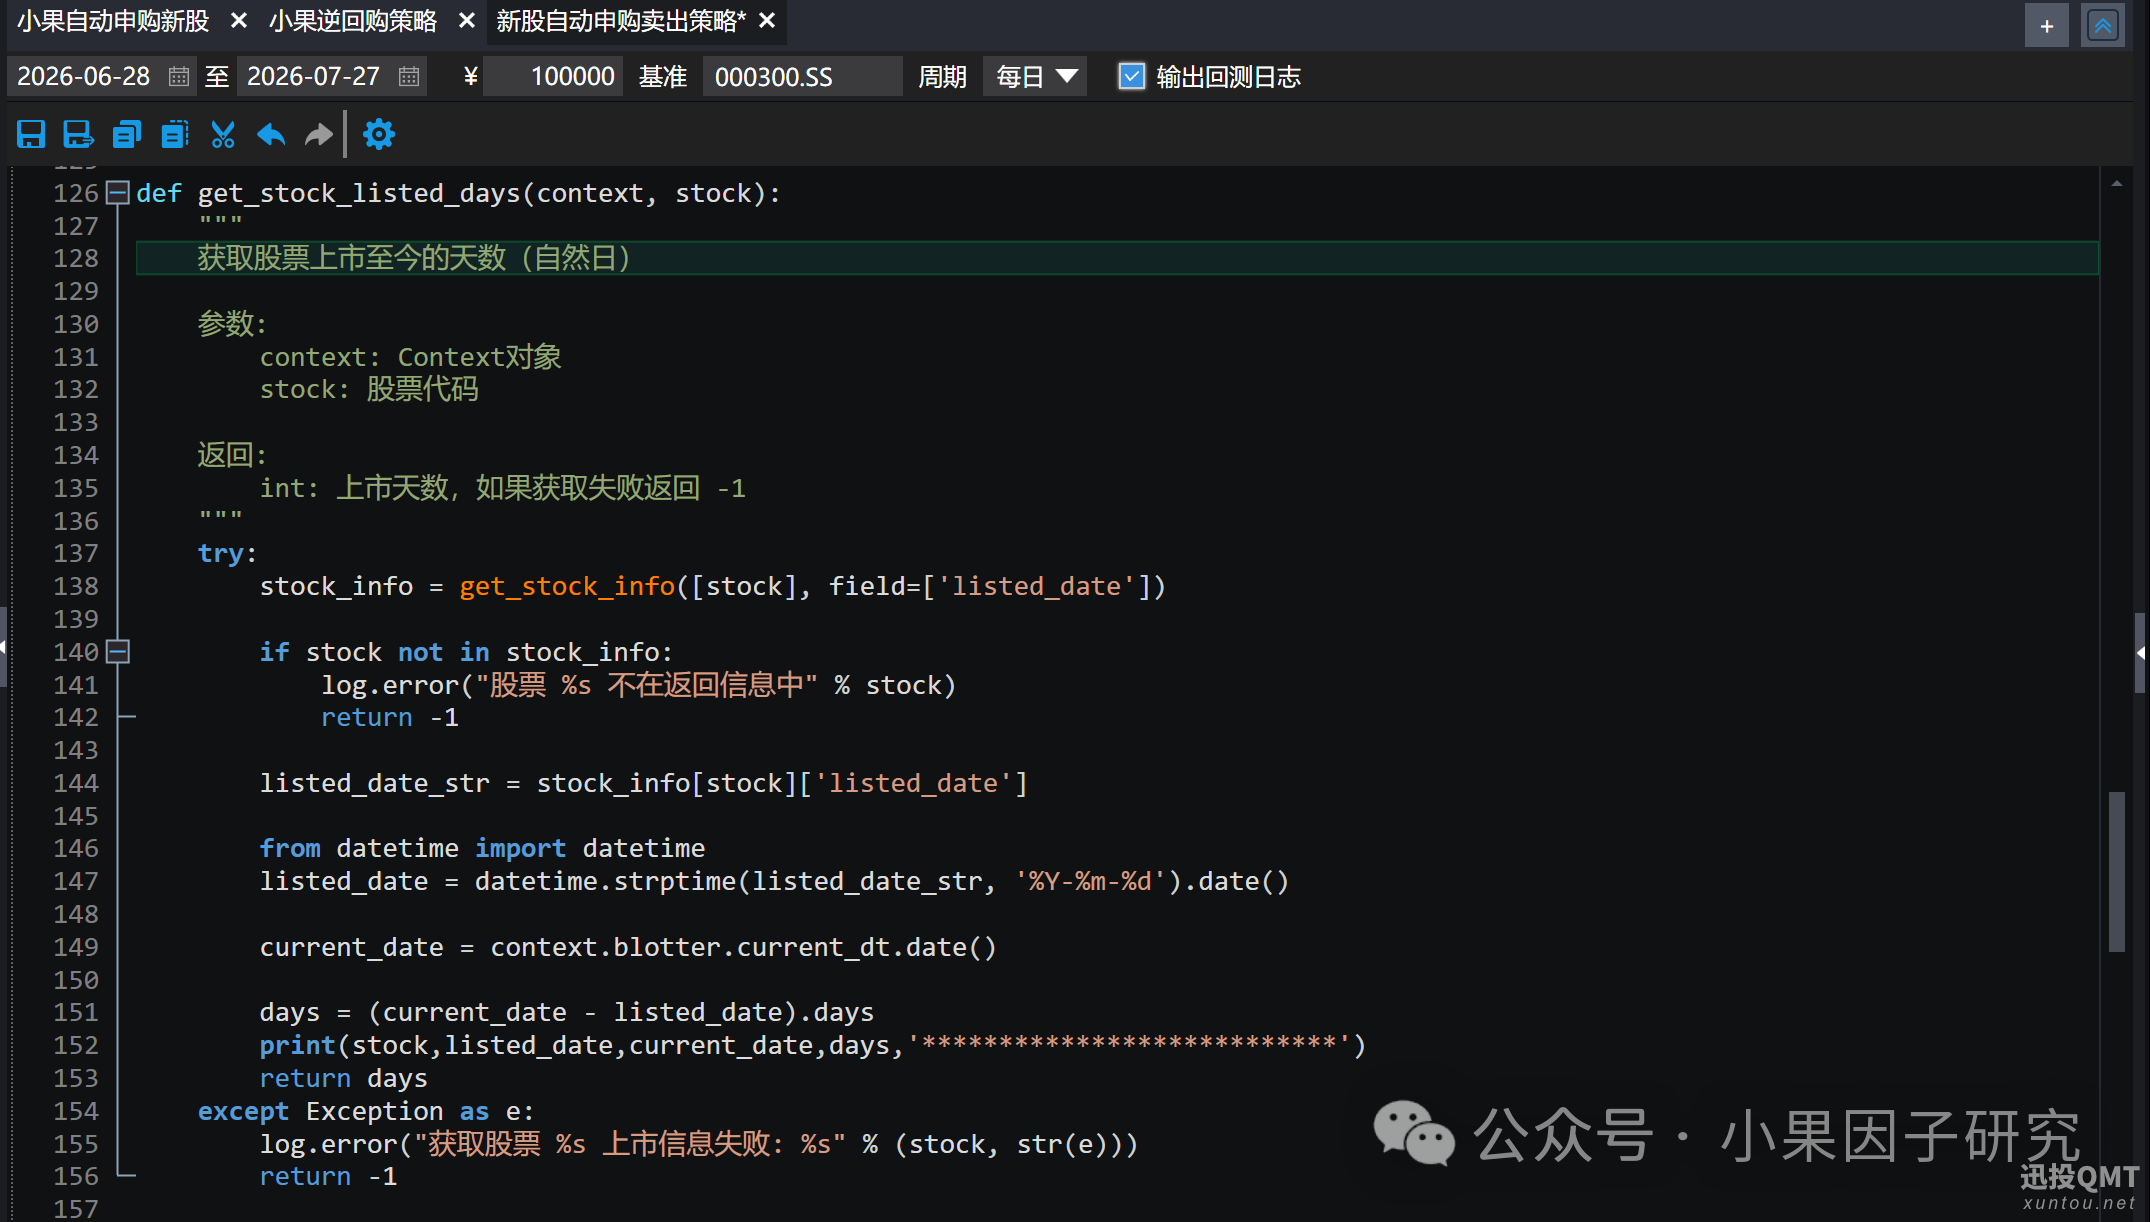Click the undo arrow icon
Screen dimensions: 2150x1222
[x=271, y=134]
